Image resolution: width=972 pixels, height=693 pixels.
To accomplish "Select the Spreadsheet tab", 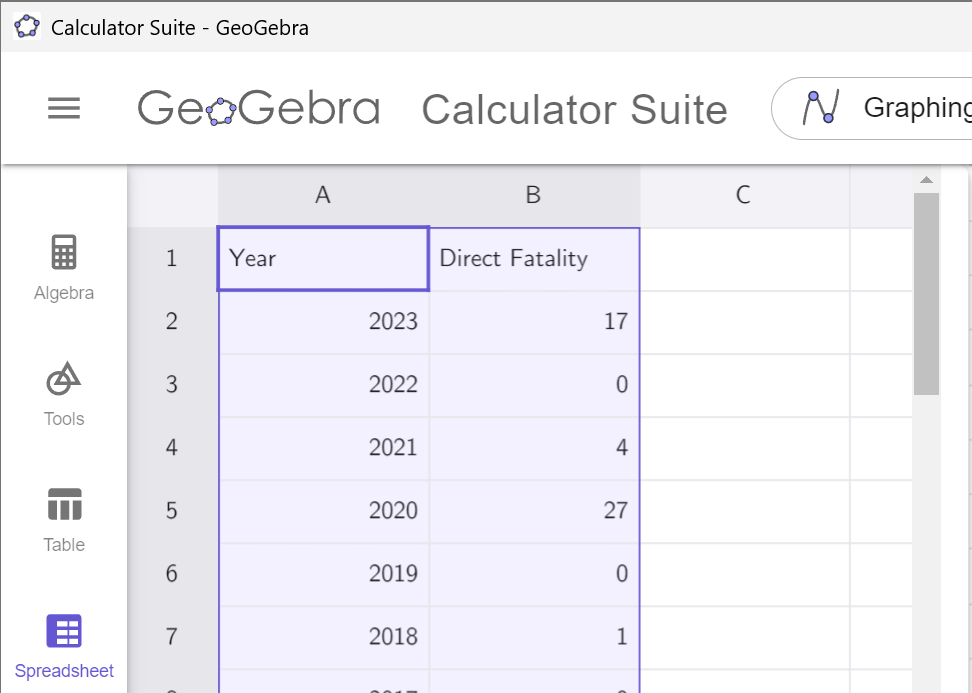I will click(x=64, y=647).
